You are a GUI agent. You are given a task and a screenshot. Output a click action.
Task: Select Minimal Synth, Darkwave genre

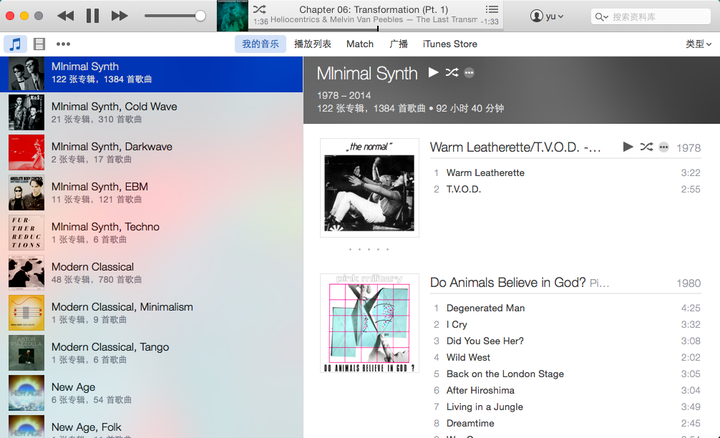pos(152,152)
